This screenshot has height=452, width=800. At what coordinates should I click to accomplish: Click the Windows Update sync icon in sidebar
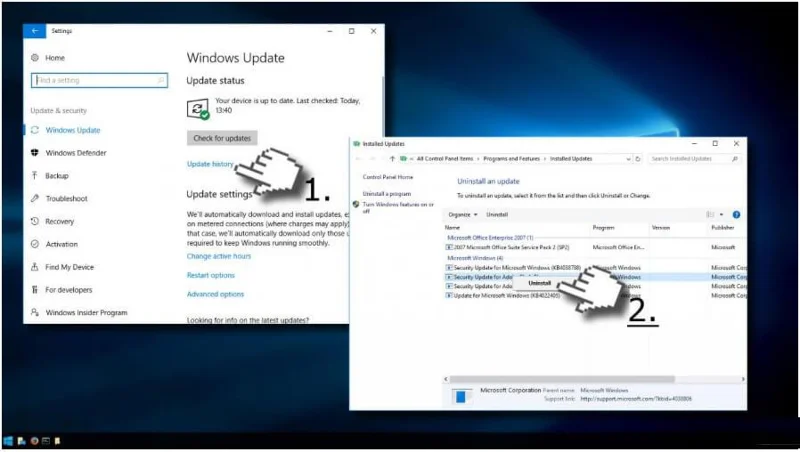(35, 130)
